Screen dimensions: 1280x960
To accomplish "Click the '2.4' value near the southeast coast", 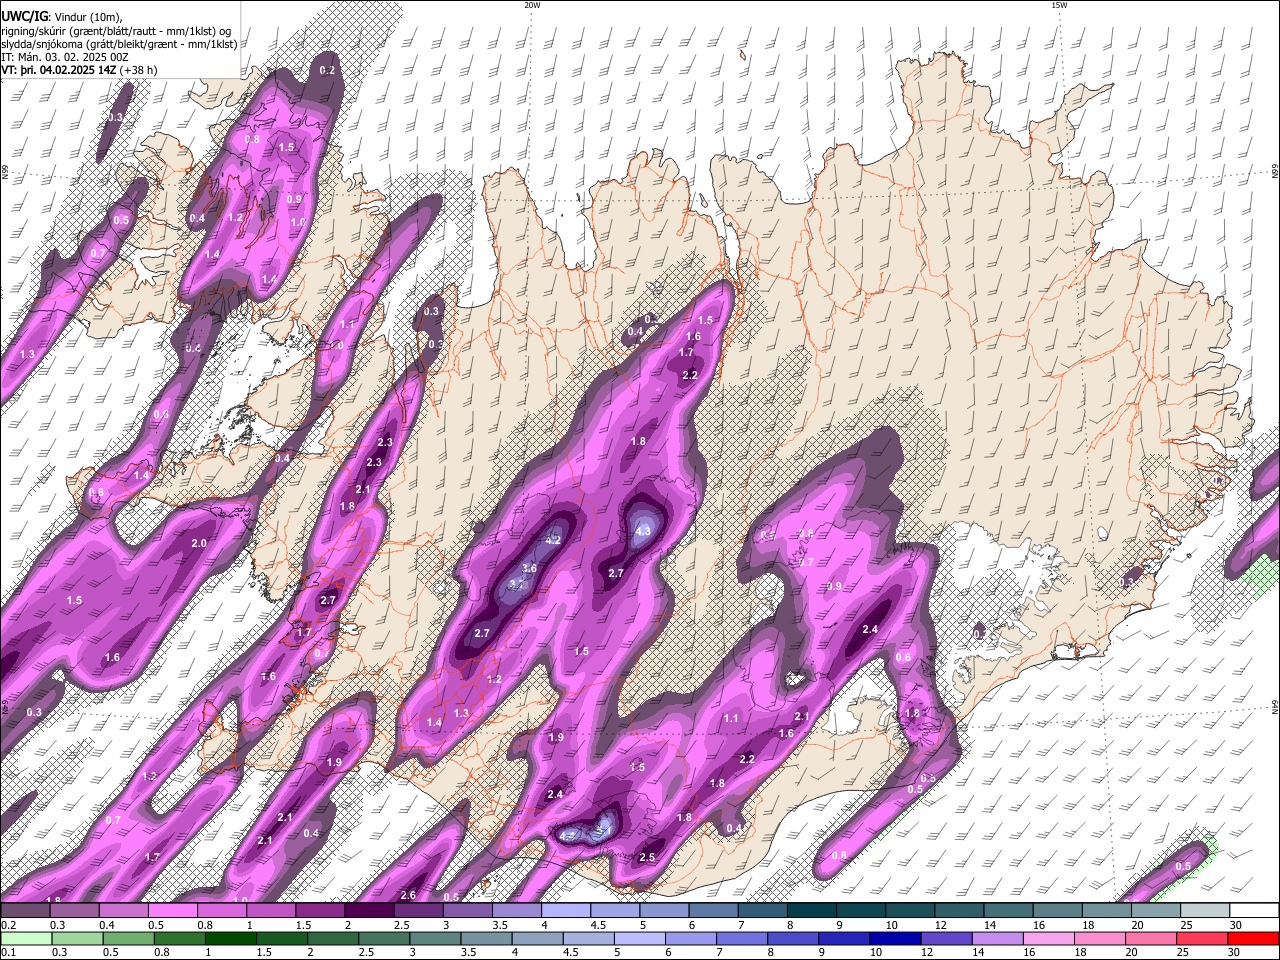I will pos(870,629).
